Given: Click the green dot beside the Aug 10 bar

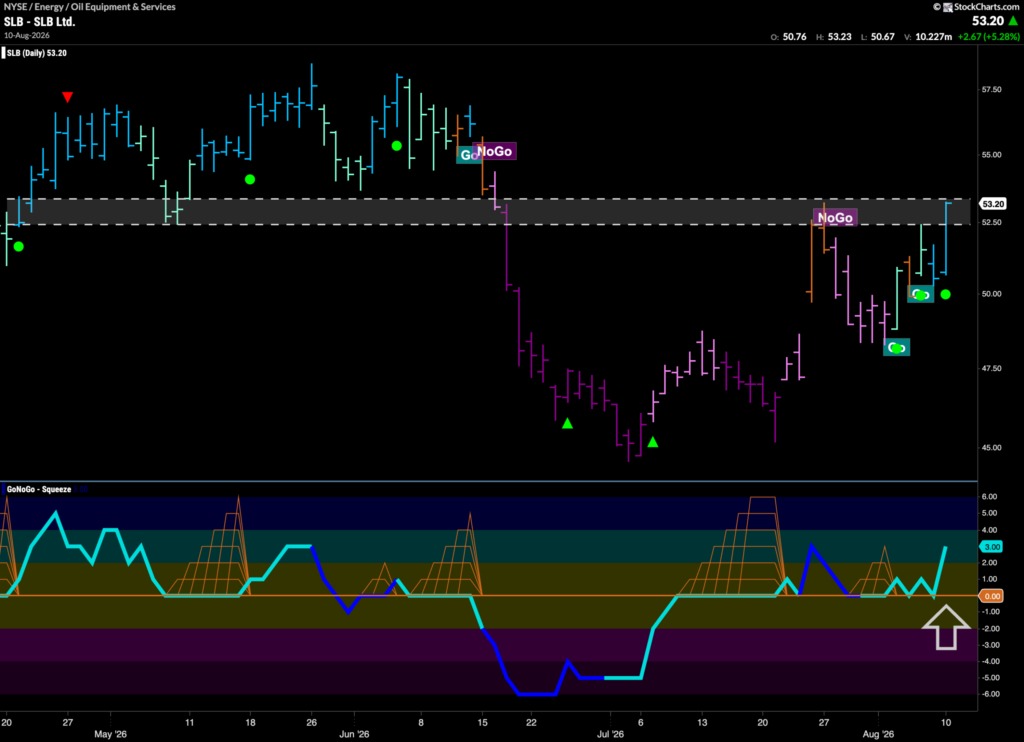Looking at the screenshot, I should click(946, 295).
